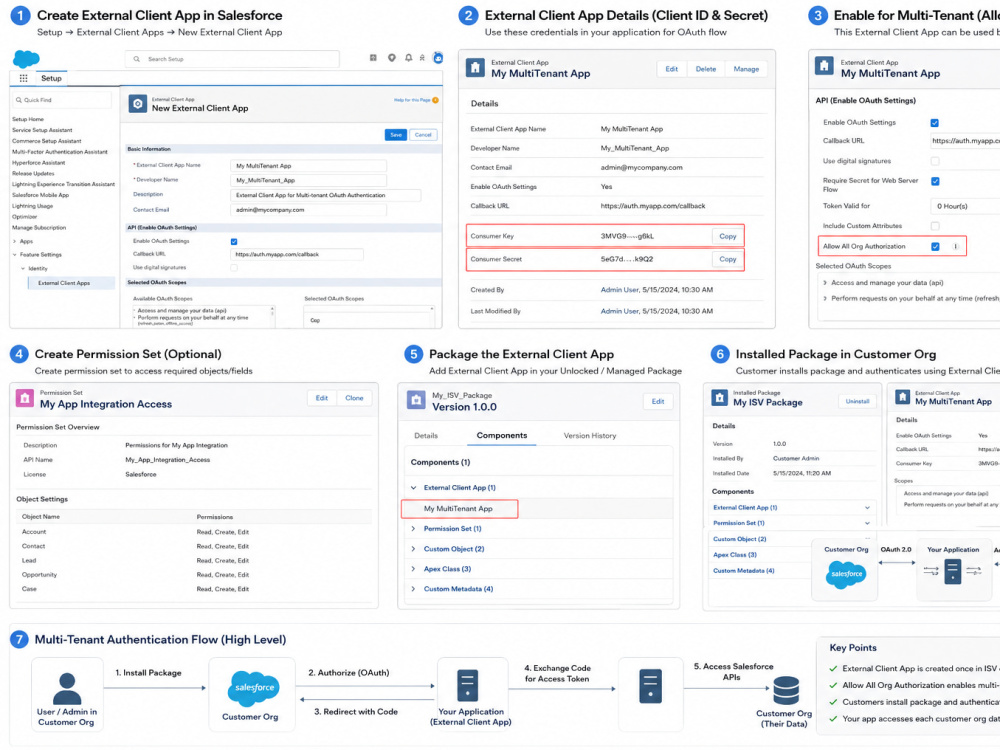This screenshot has height=750, width=1000.
Task: Expand Apex Class (3) in package components
Action: tap(413, 570)
